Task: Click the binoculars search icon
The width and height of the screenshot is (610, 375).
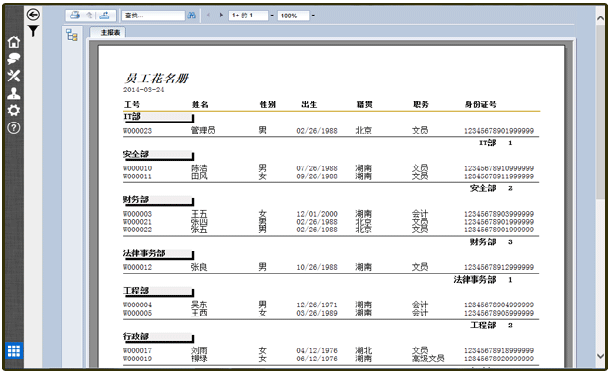Action: click(191, 15)
